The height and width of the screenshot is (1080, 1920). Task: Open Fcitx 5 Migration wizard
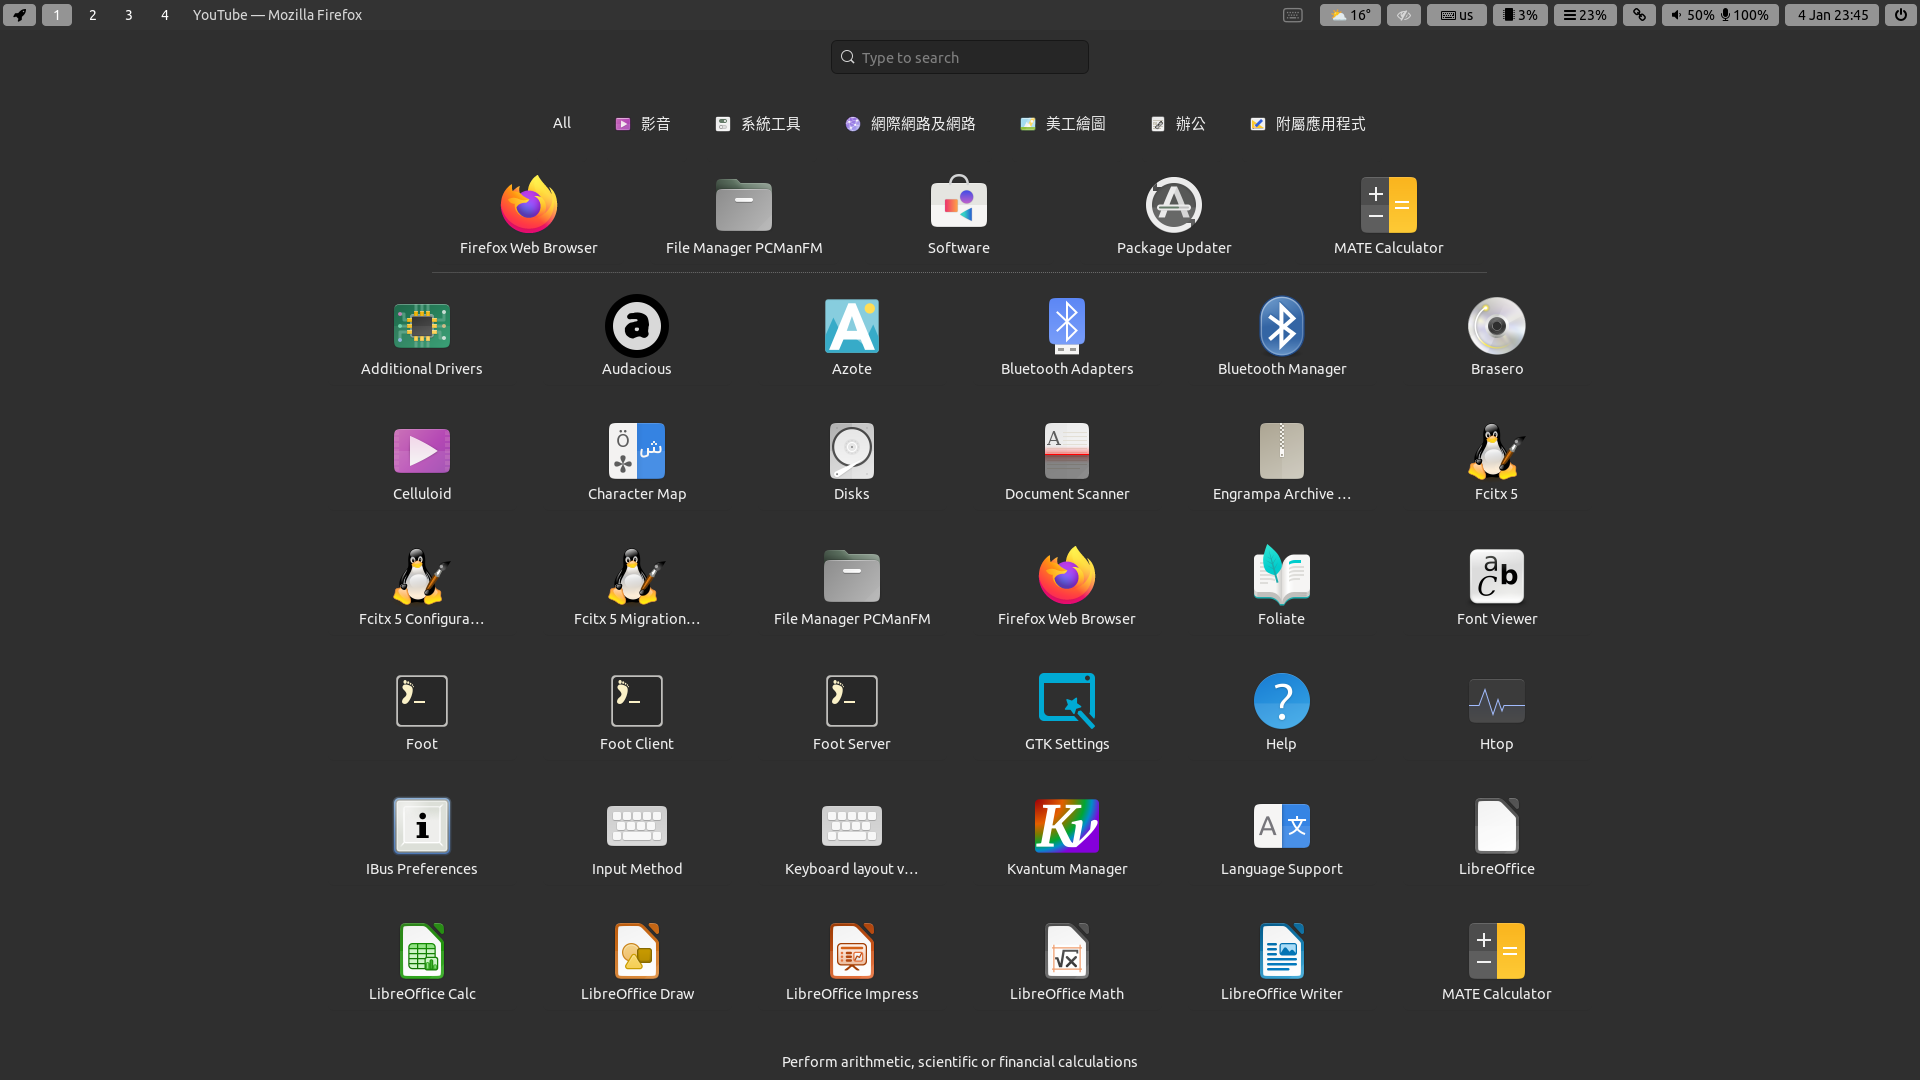point(637,588)
